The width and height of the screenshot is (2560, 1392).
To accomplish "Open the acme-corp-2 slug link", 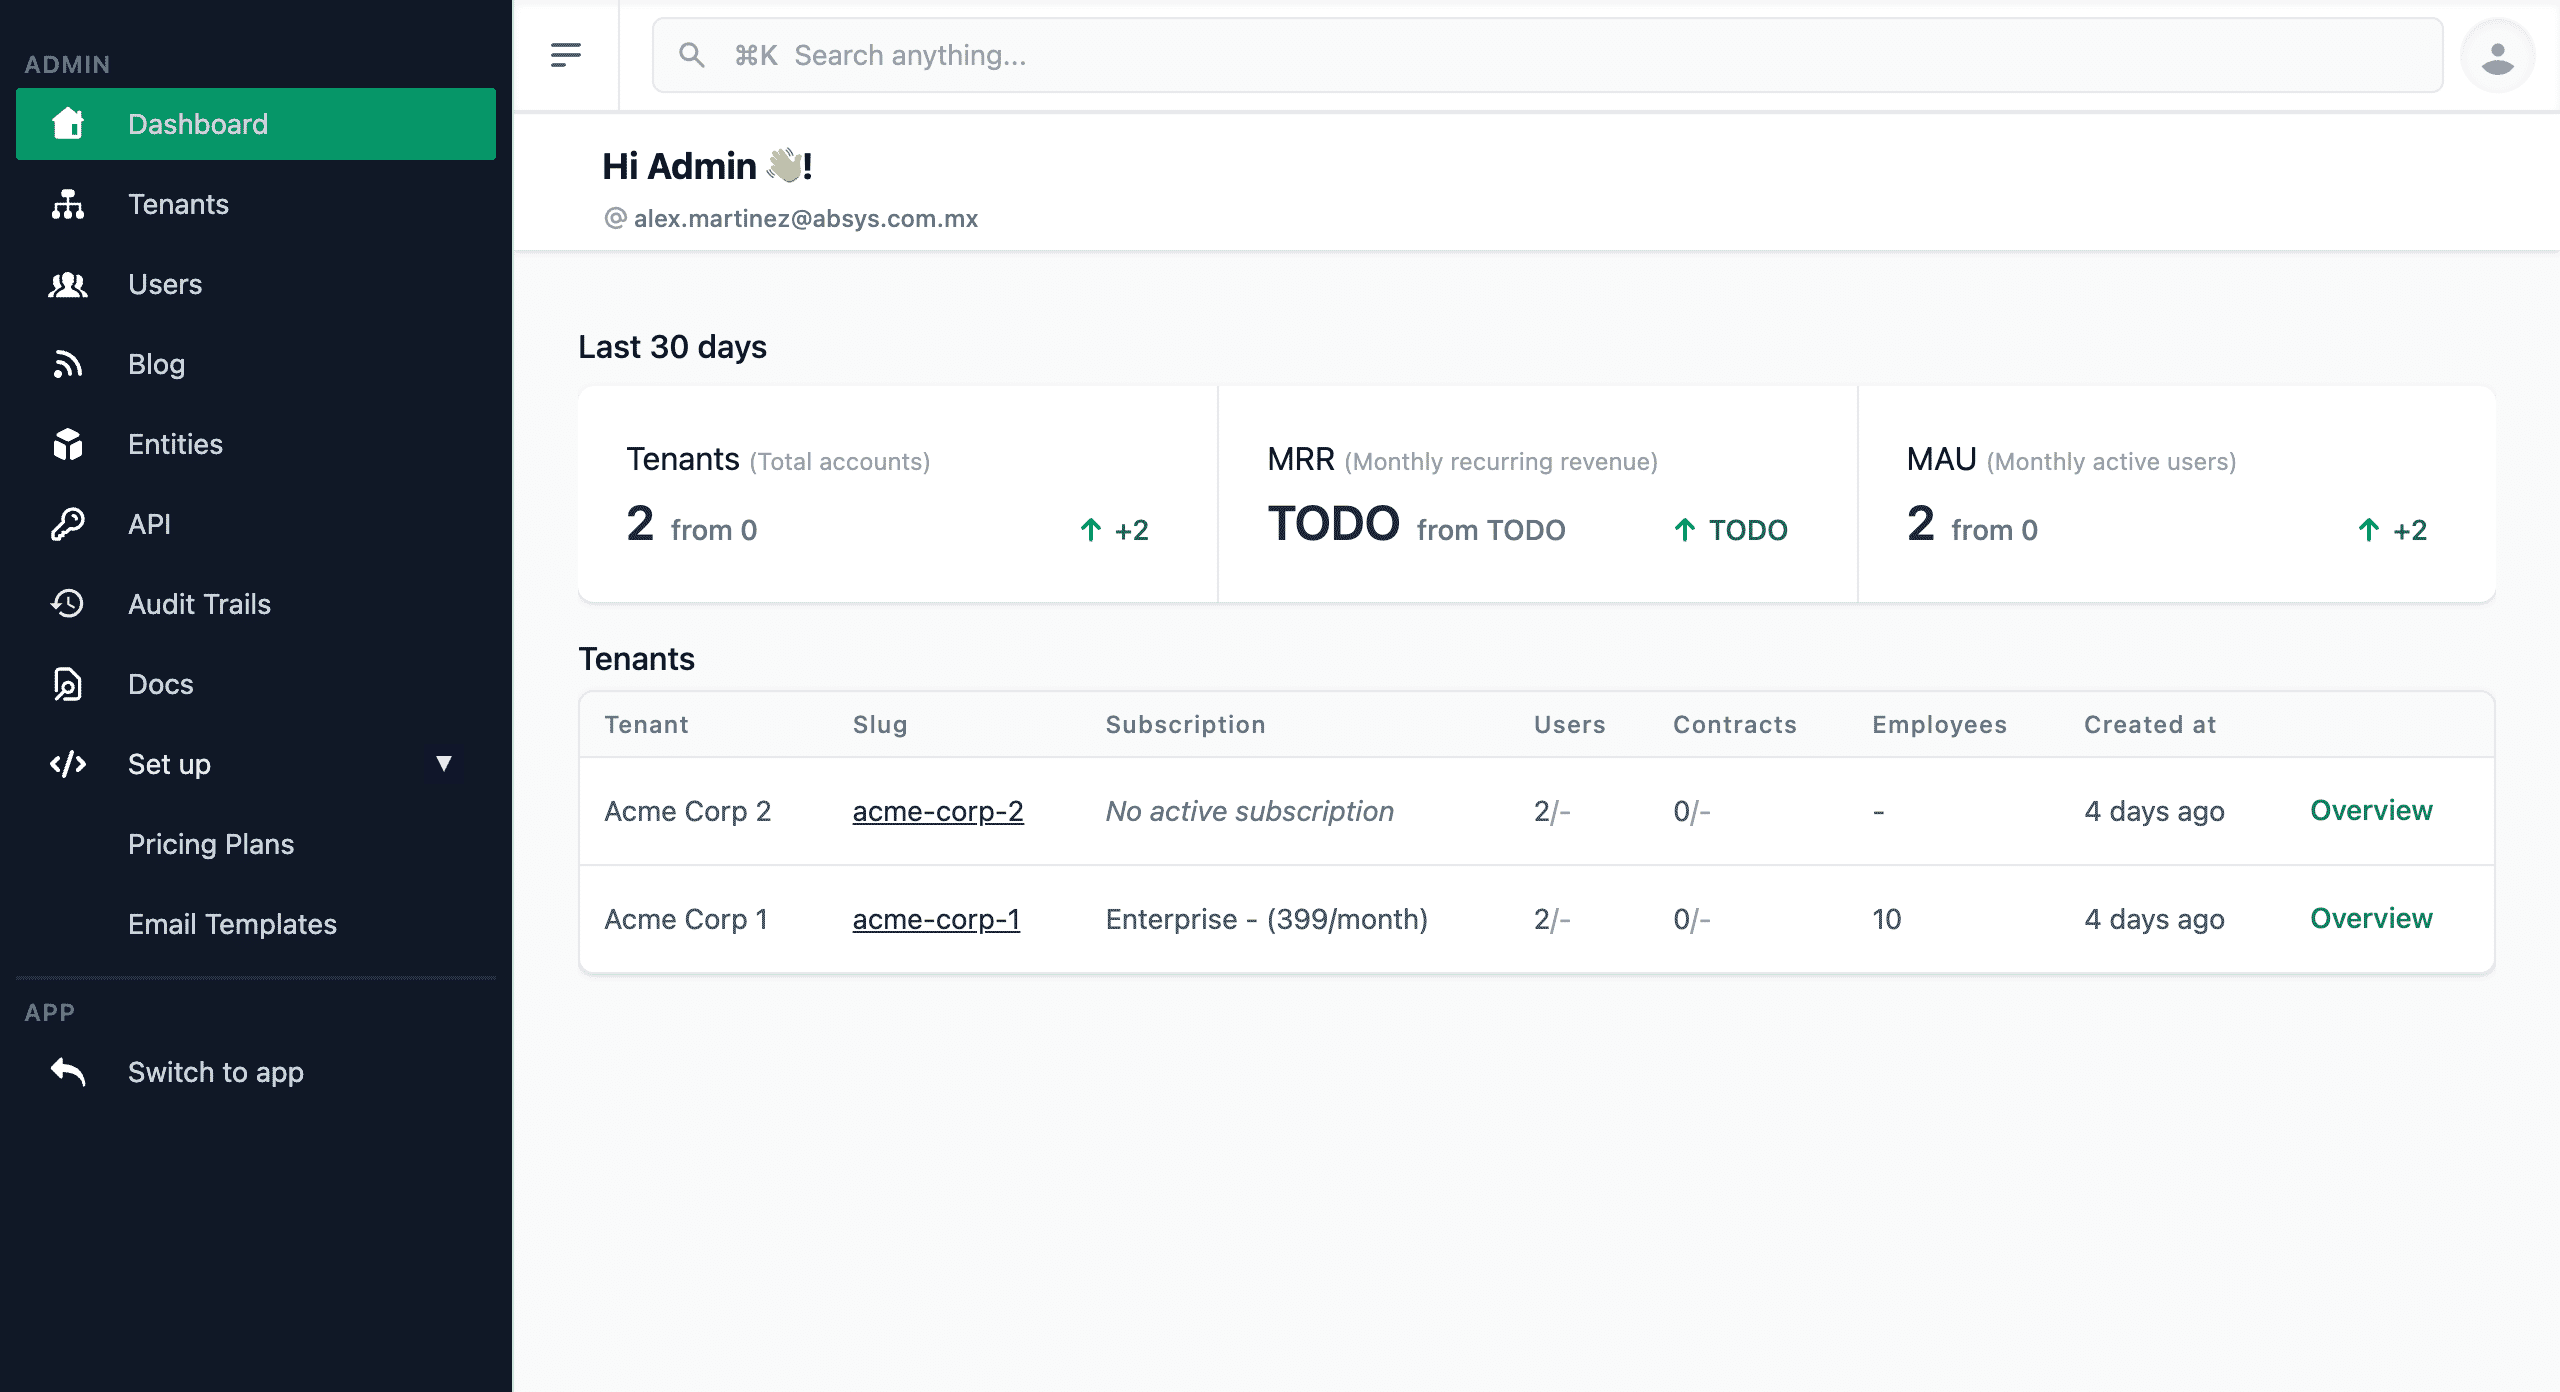I will (938, 811).
